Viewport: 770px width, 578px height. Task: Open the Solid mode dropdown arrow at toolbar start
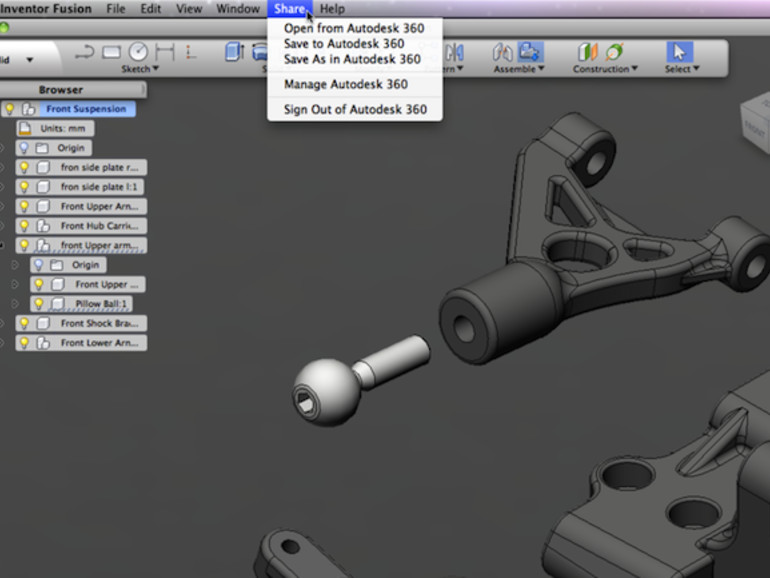(29, 60)
